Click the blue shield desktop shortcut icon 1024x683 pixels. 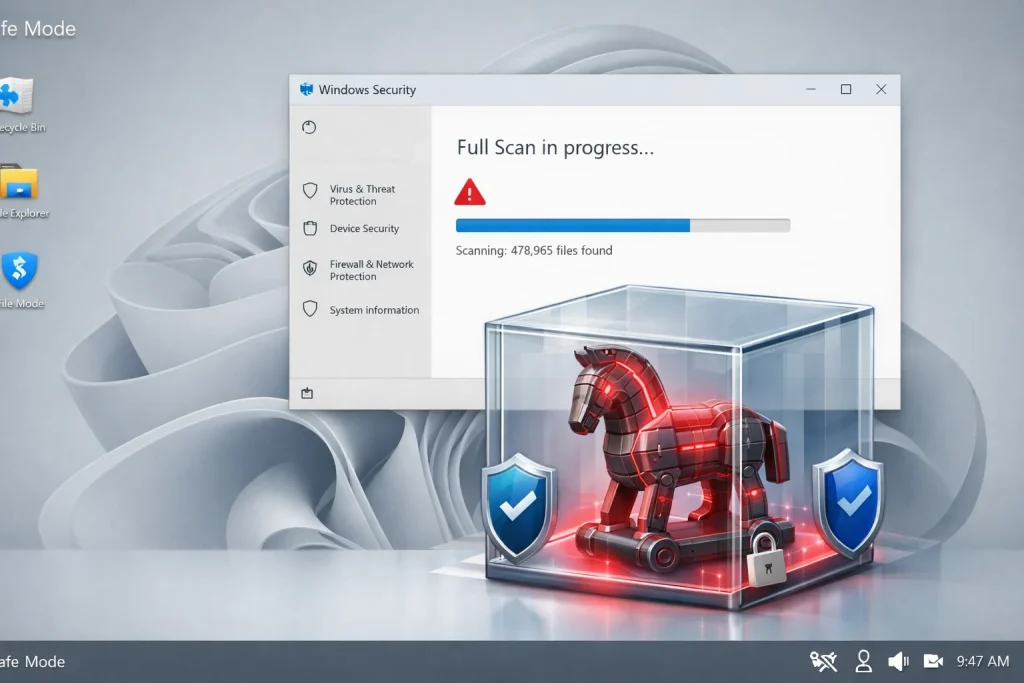pyautogui.click(x=20, y=270)
